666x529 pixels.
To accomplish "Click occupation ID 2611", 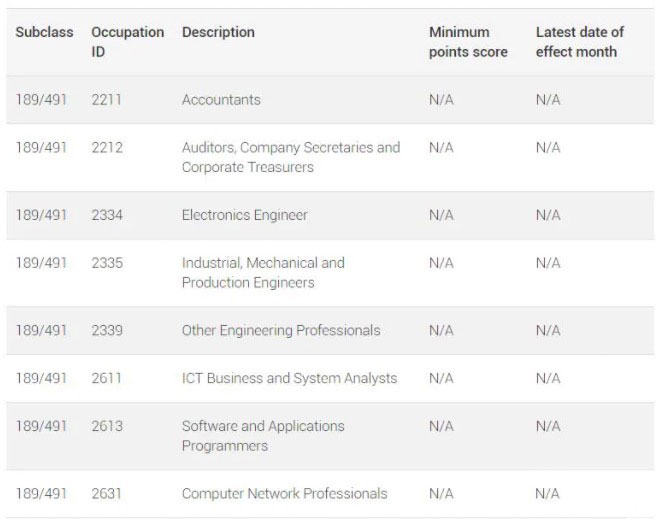I will click(106, 378).
